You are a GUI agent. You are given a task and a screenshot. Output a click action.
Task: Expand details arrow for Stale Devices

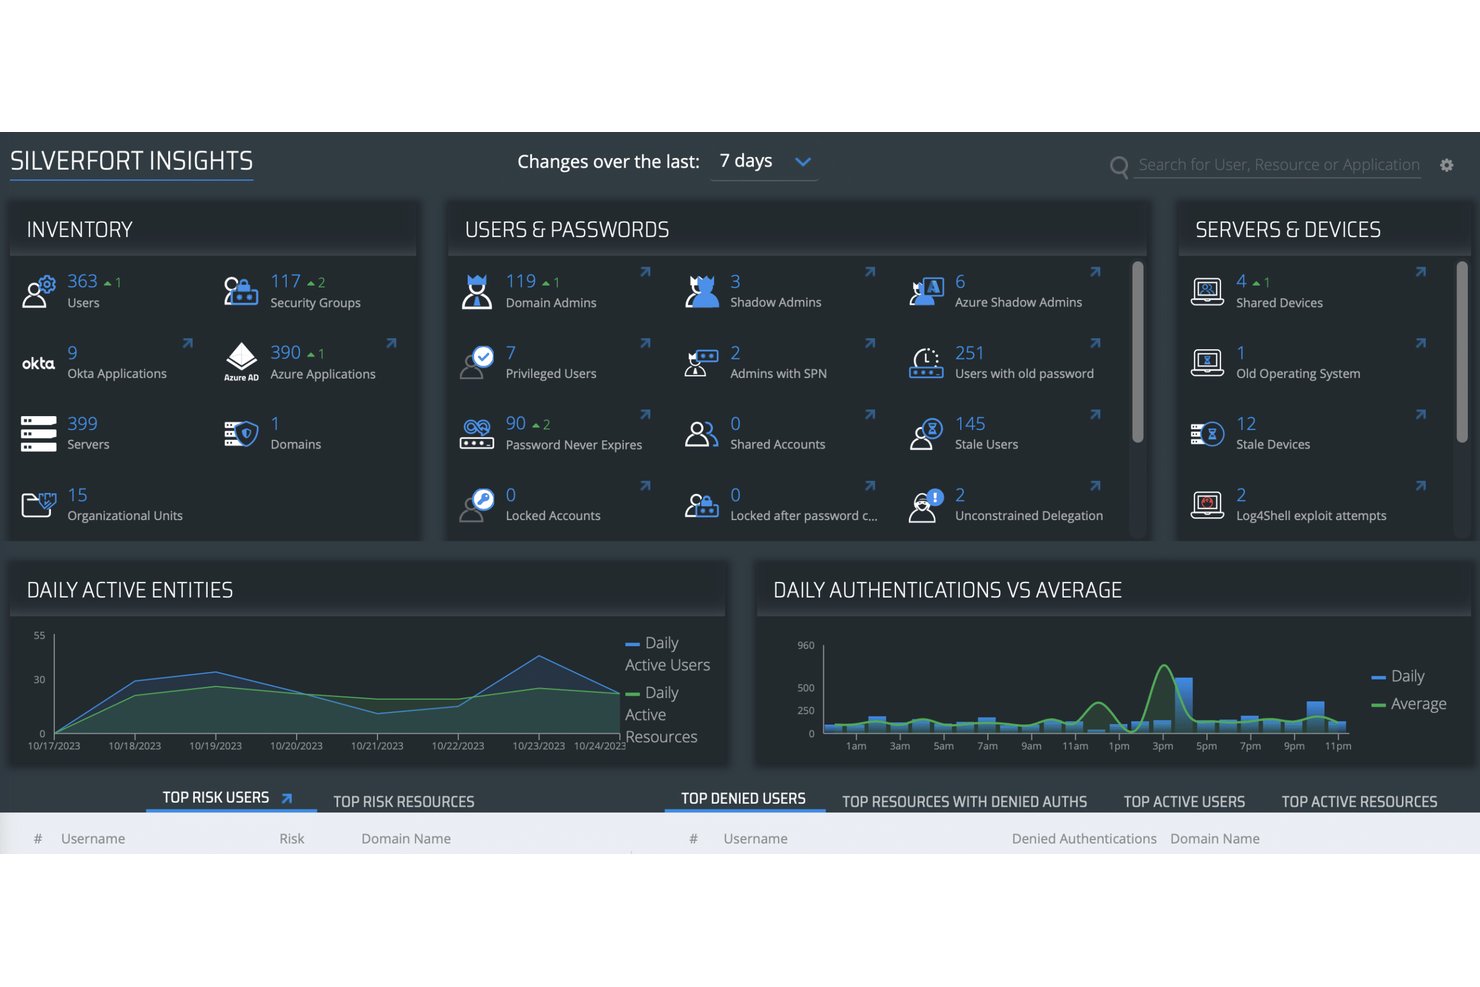pos(1421,414)
